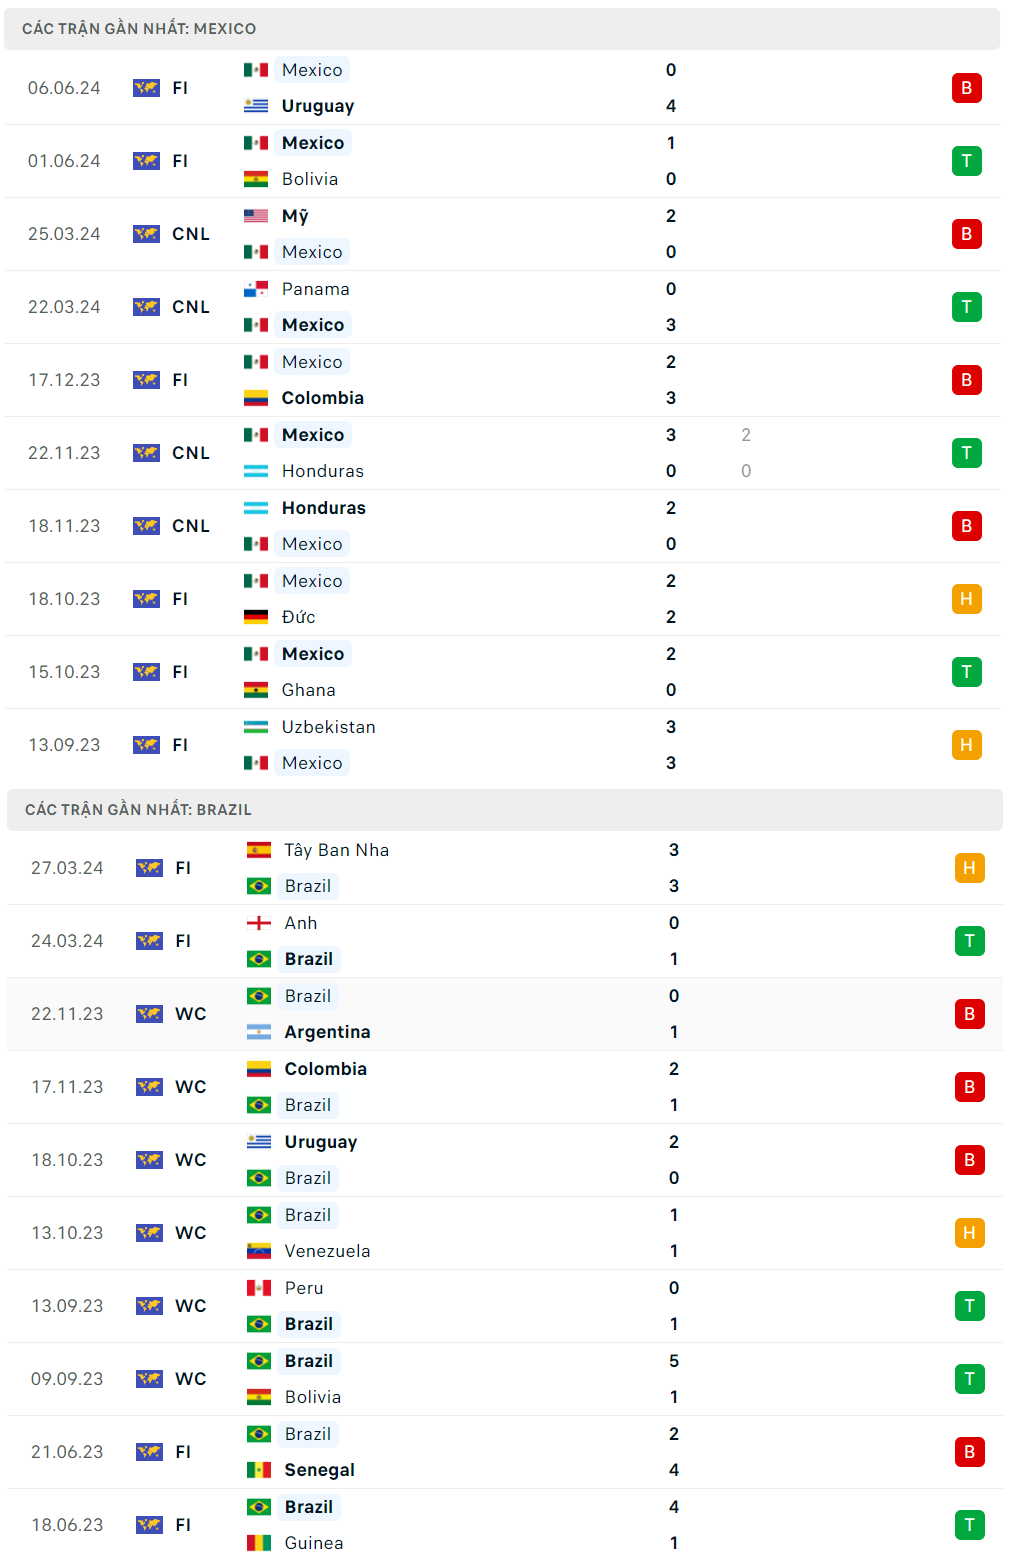Viewport: 1013px width, 1562px height.
Task: Click the red B badge for the Mexico–Uruguay match
Action: tap(966, 88)
